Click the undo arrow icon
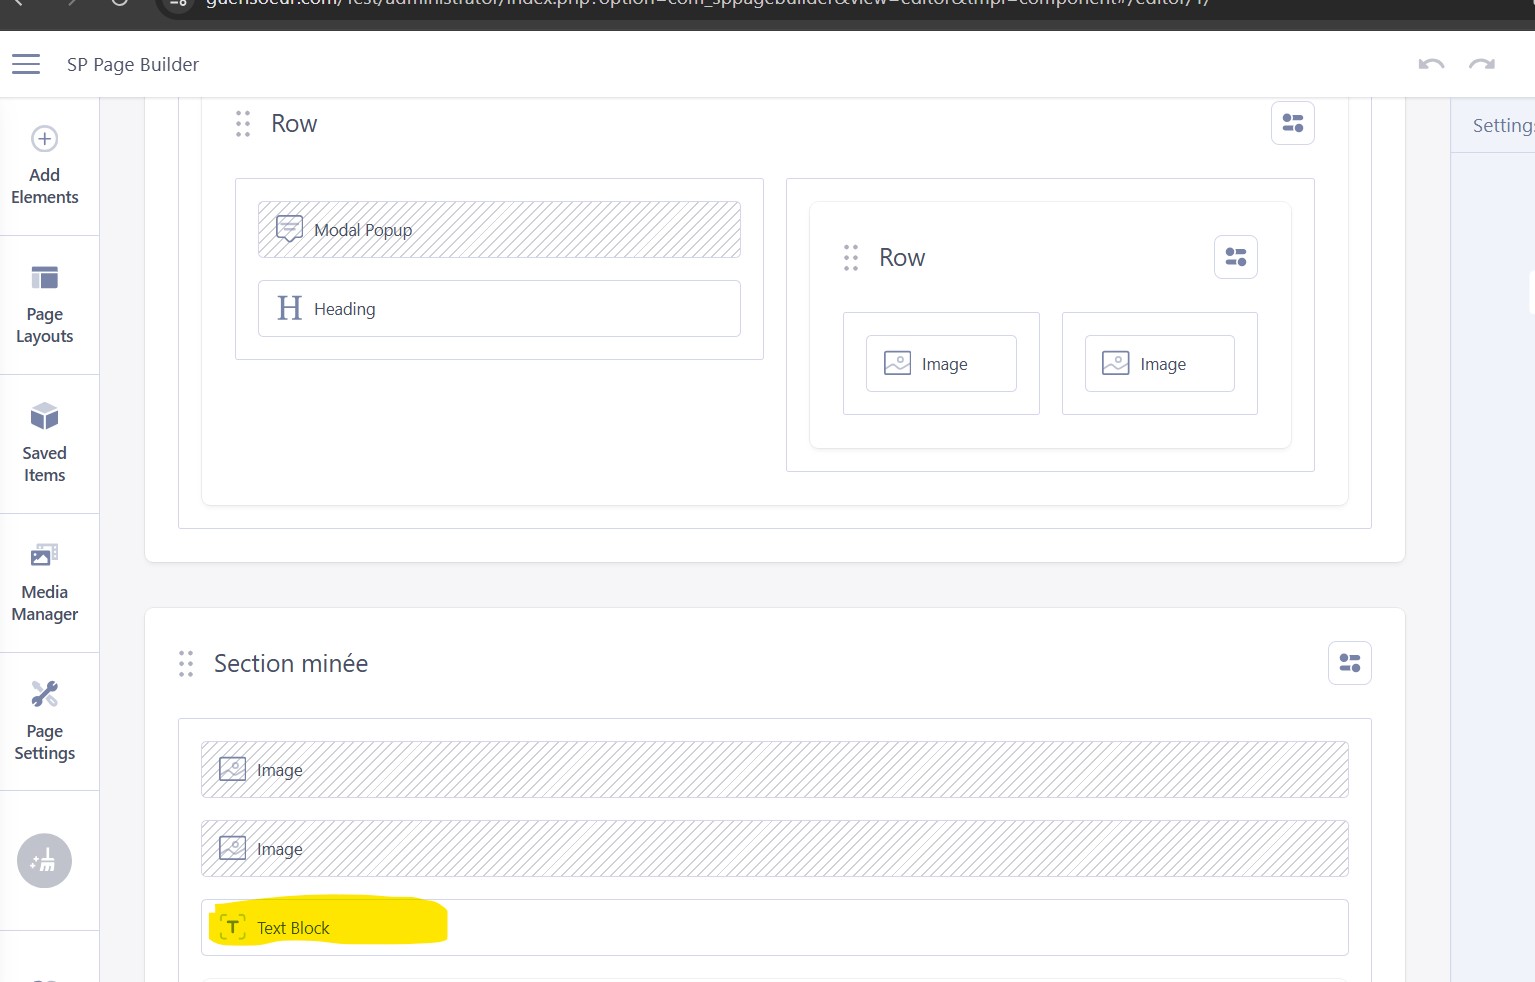Screen dimensions: 1535x982 coord(1431,65)
